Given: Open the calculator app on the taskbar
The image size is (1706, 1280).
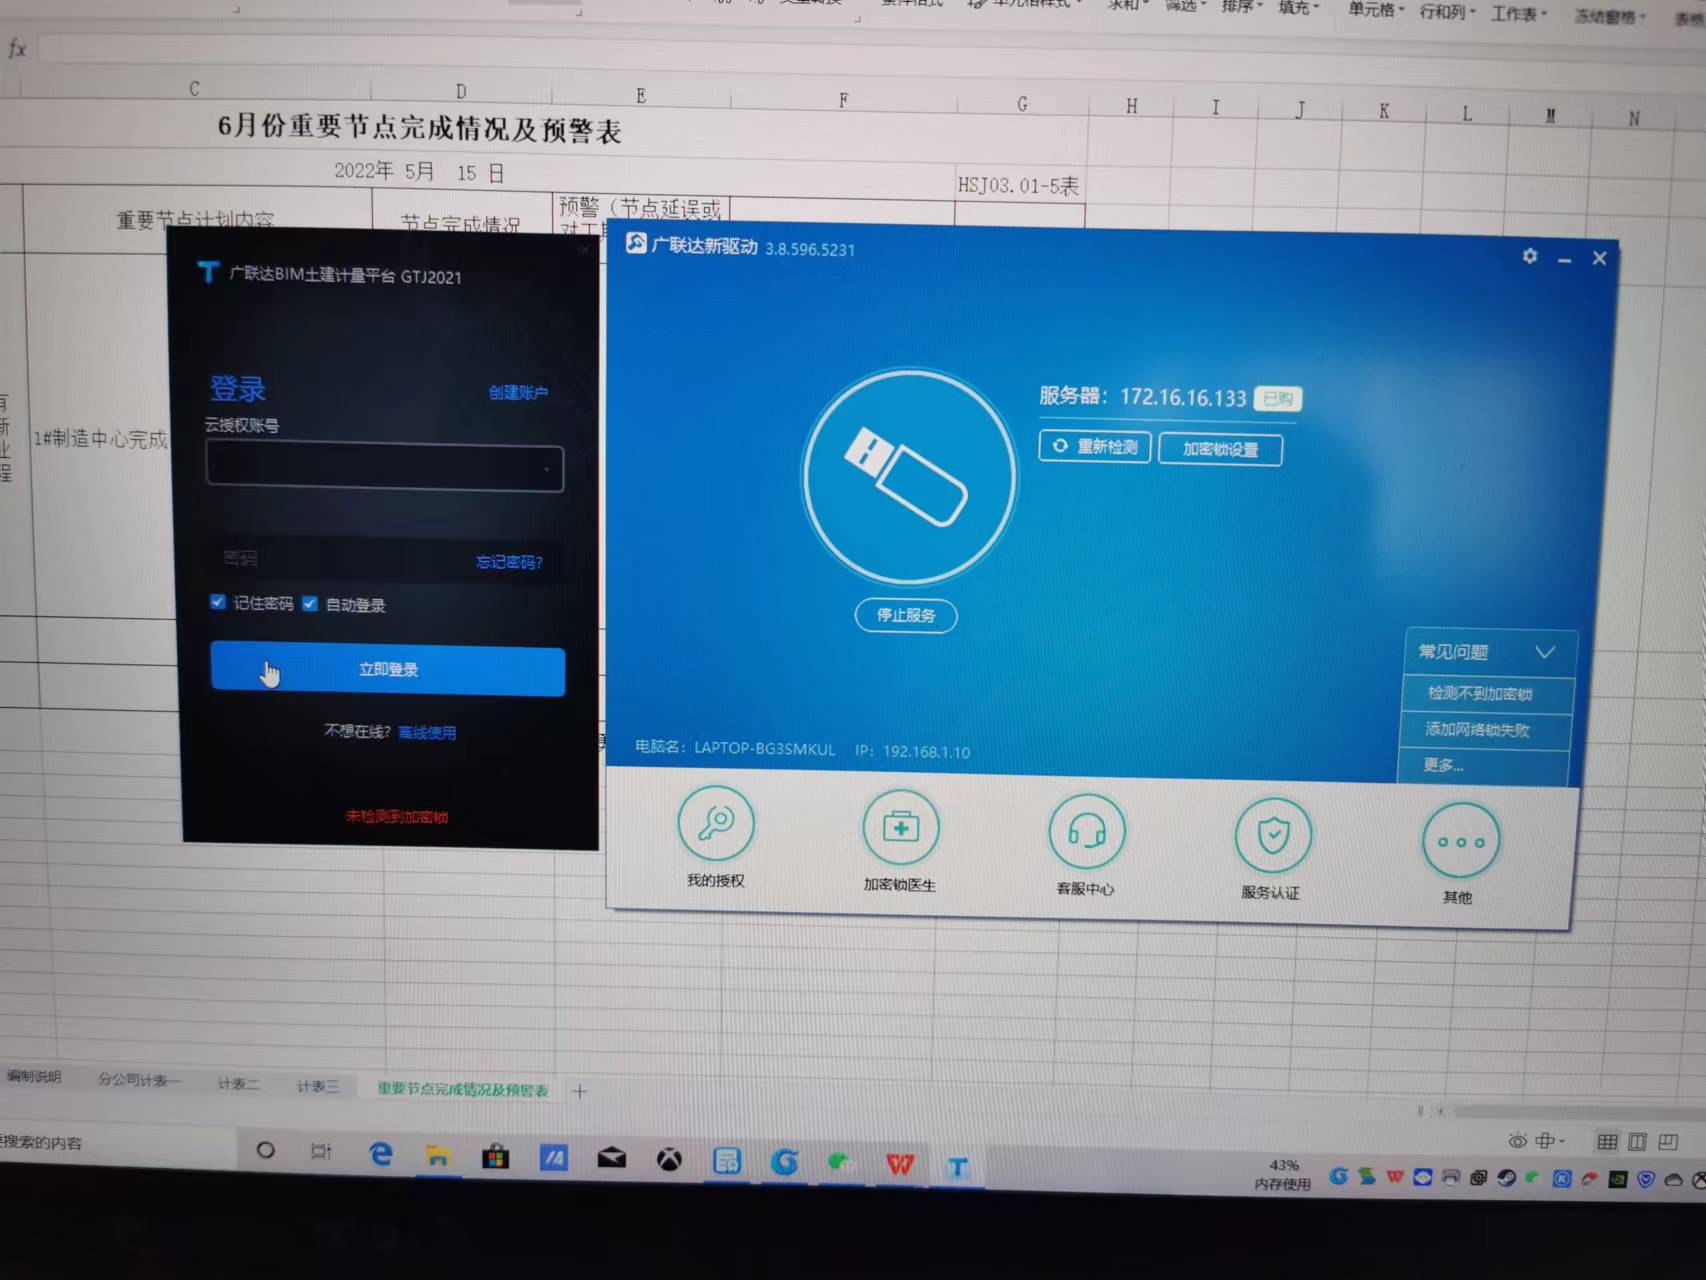Looking at the screenshot, I should click(727, 1161).
